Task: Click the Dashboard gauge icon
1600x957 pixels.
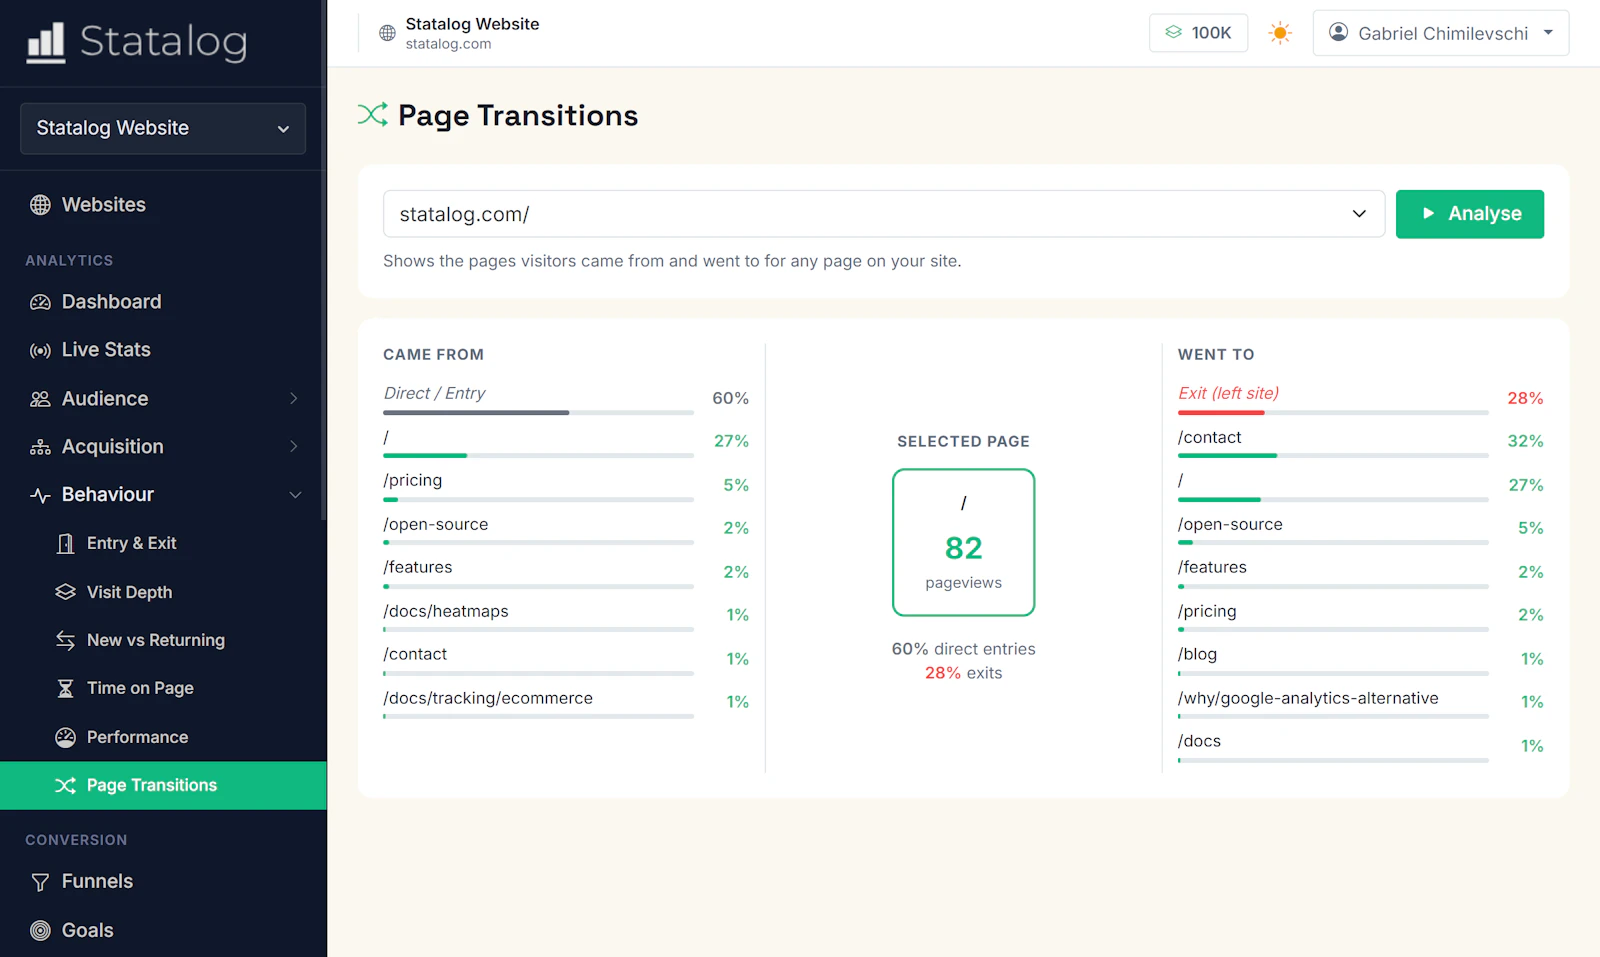Action: tap(40, 302)
